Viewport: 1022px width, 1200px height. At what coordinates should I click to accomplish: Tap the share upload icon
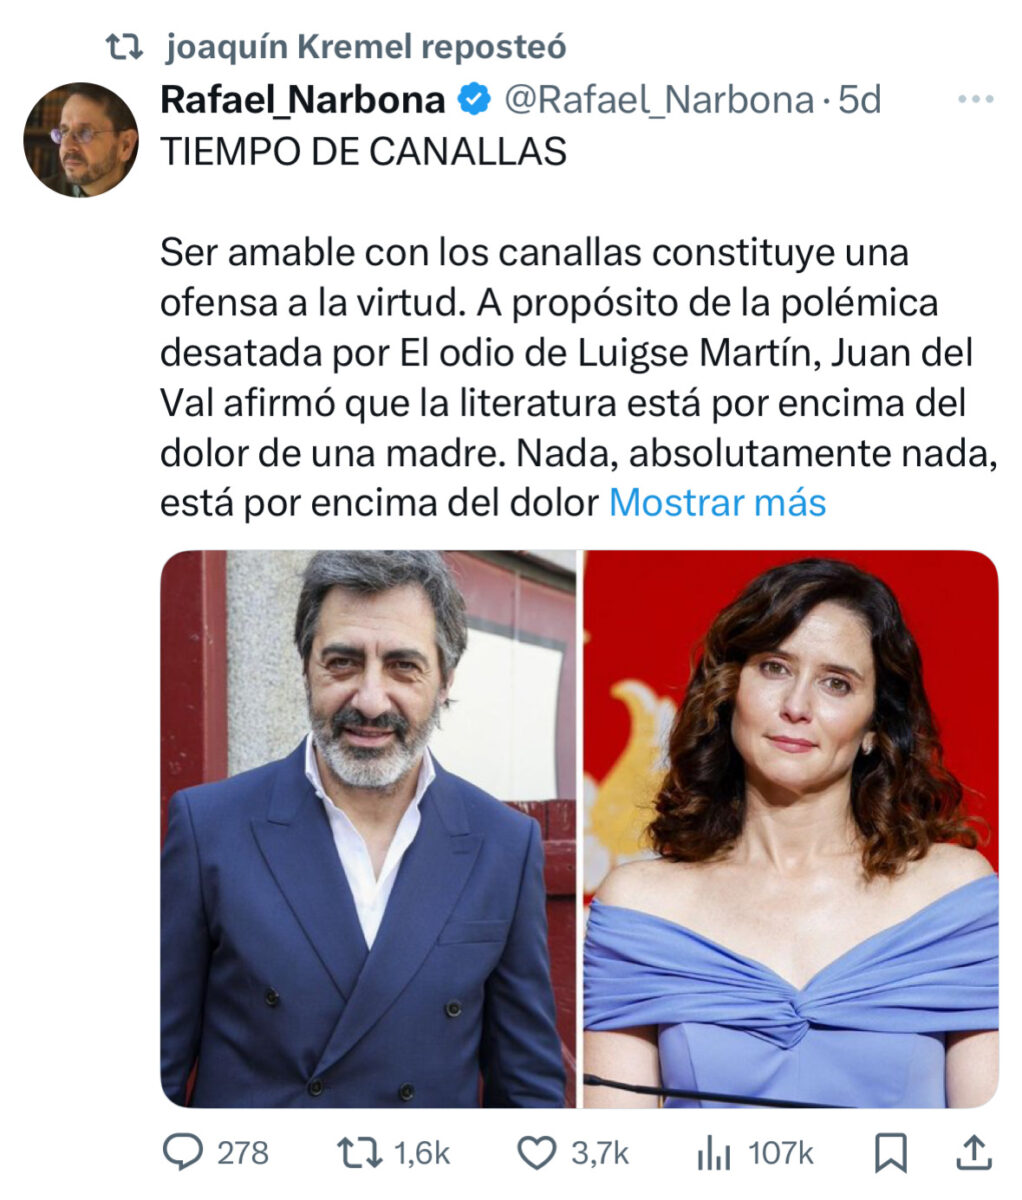pyautogui.click(x=973, y=1153)
